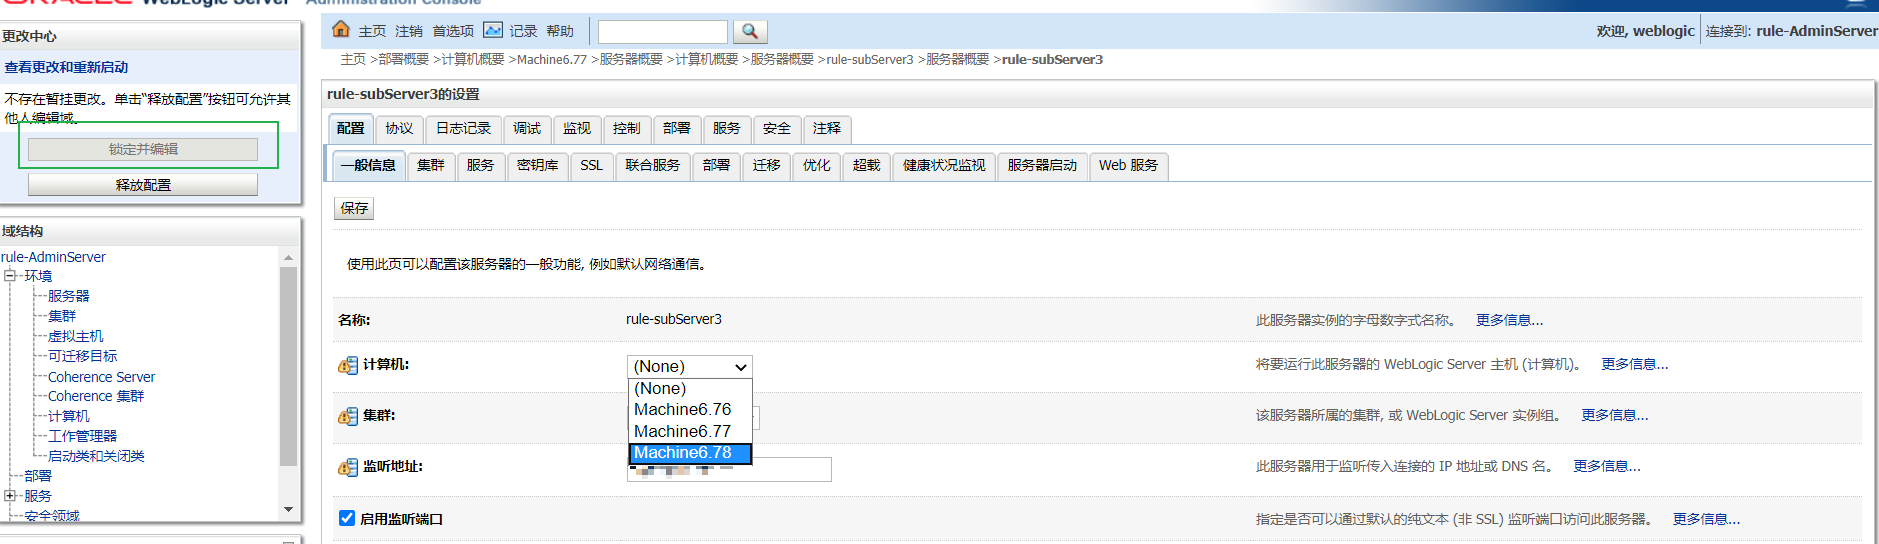
Task: Open the 密钥库 sub-tab
Action: pos(538,165)
